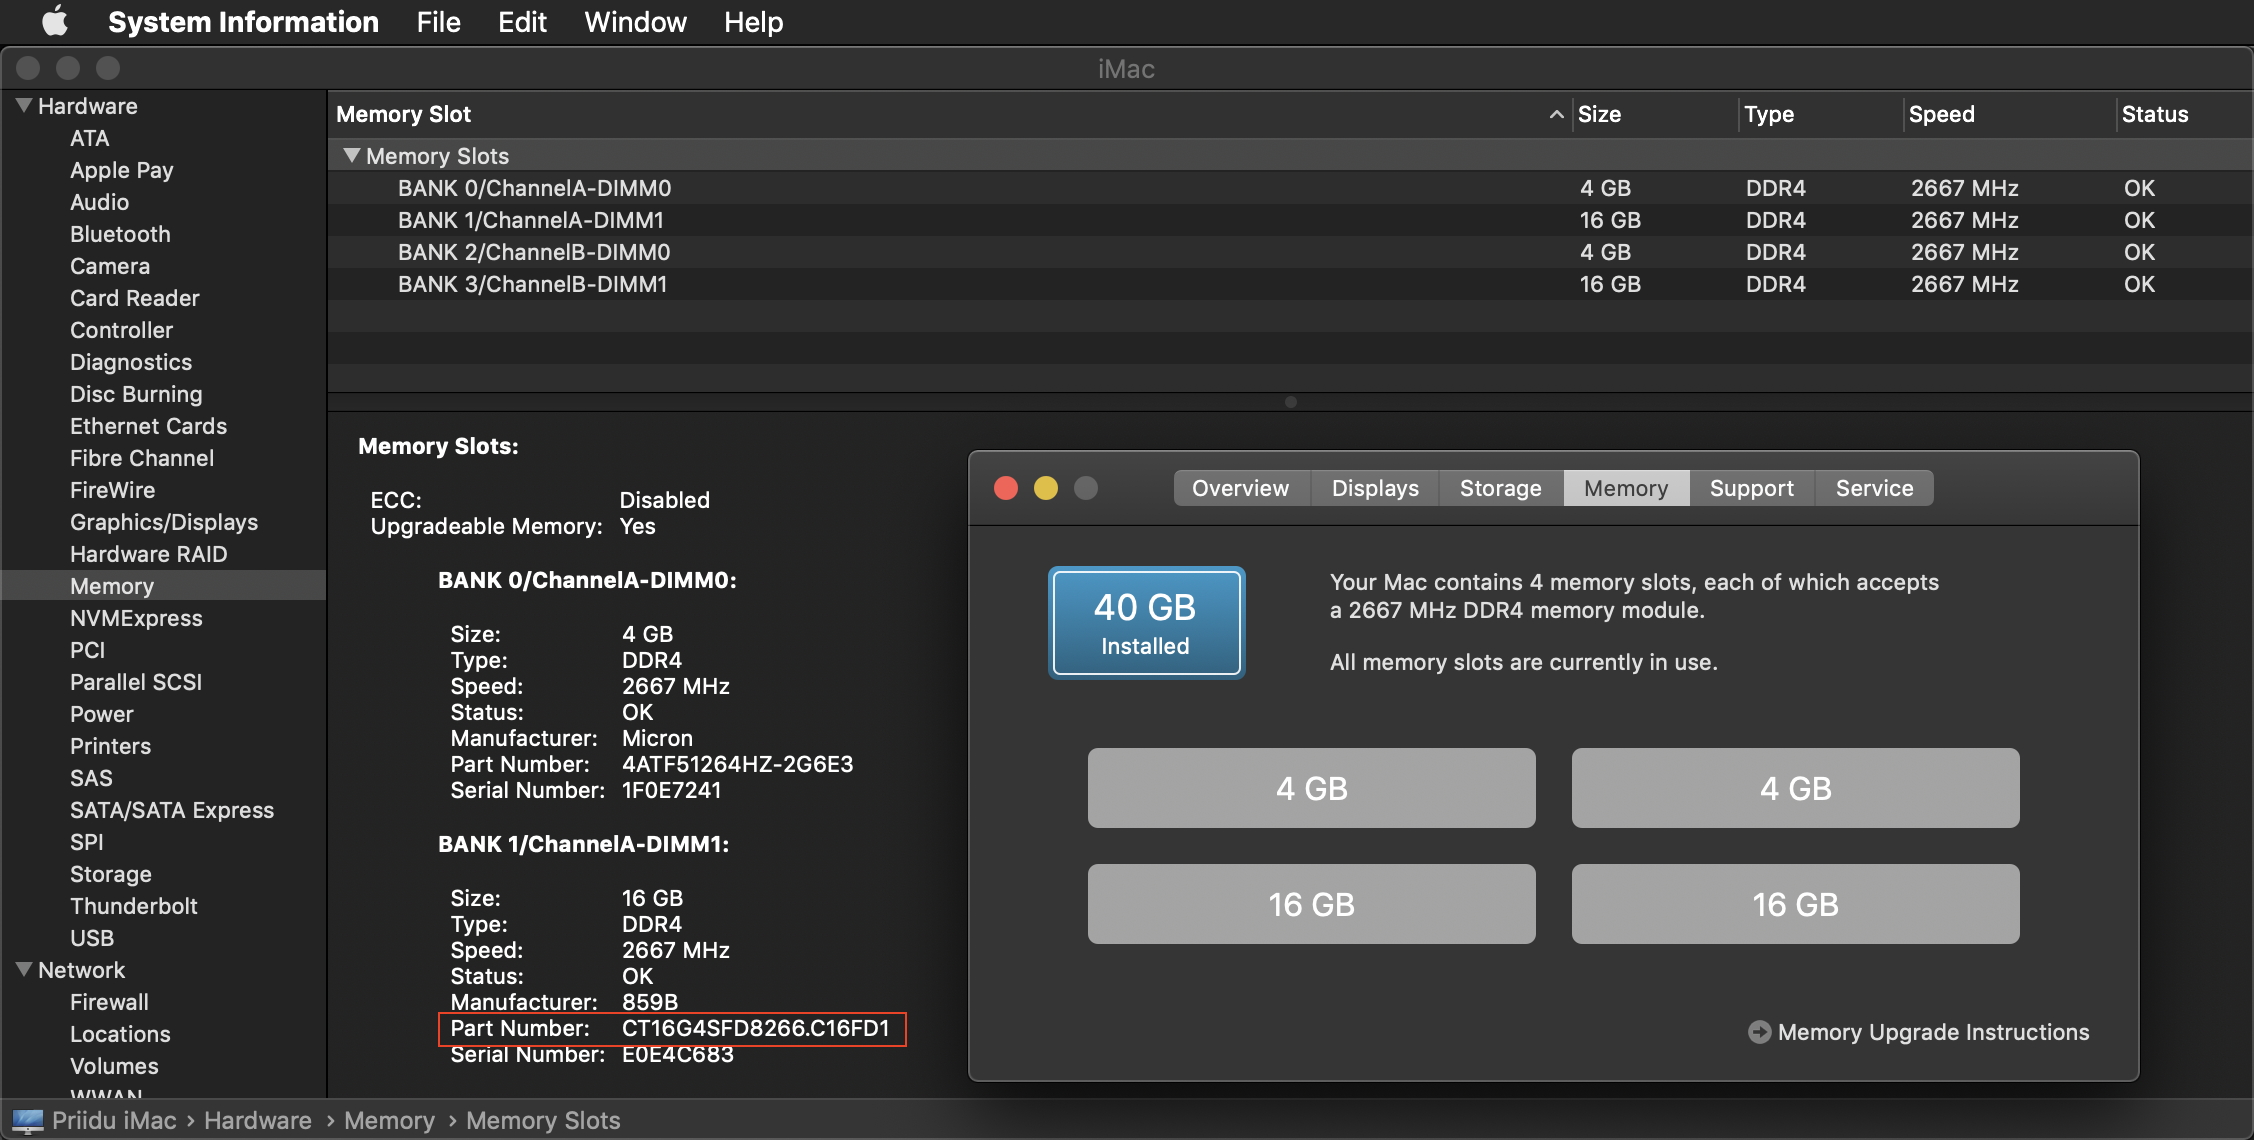The height and width of the screenshot is (1140, 2254).
Task: Select Graphics/Displays in the sidebar
Action: tap(164, 522)
